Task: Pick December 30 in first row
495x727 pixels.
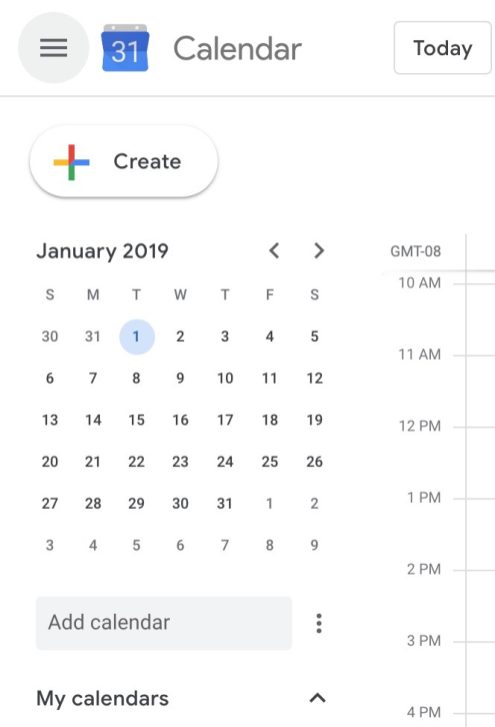Action: tap(50, 337)
